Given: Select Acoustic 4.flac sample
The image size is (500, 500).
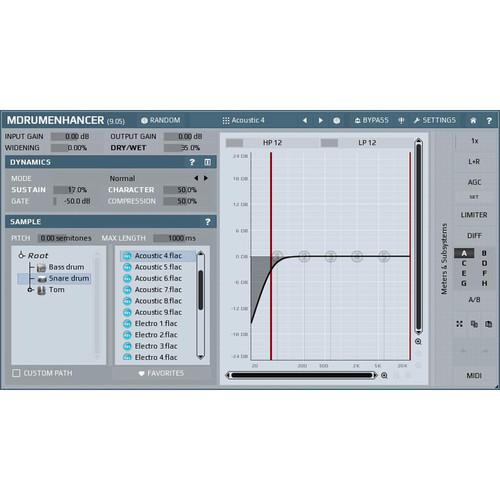Looking at the screenshot, I should tap(158, 256).
